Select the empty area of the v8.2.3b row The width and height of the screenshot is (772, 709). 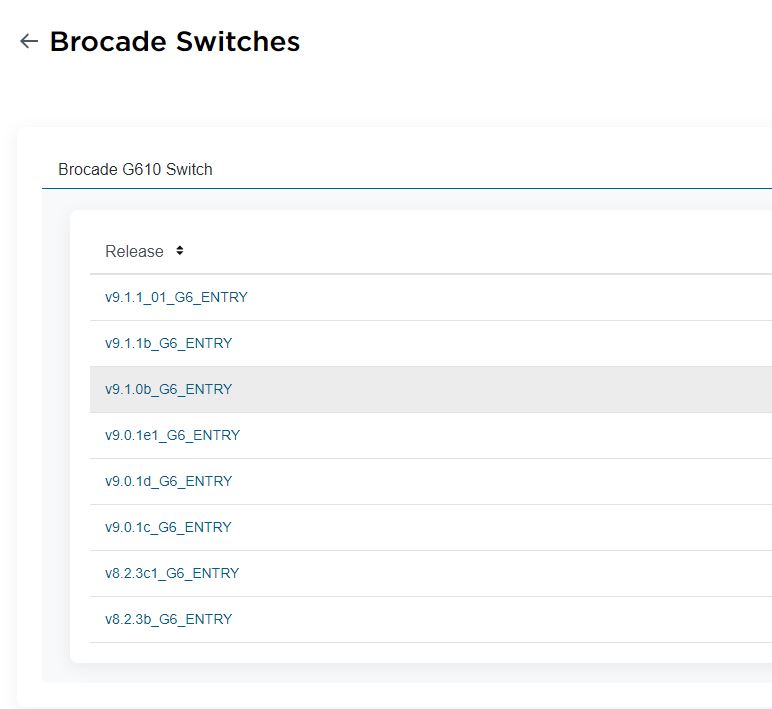click(500, 619)
